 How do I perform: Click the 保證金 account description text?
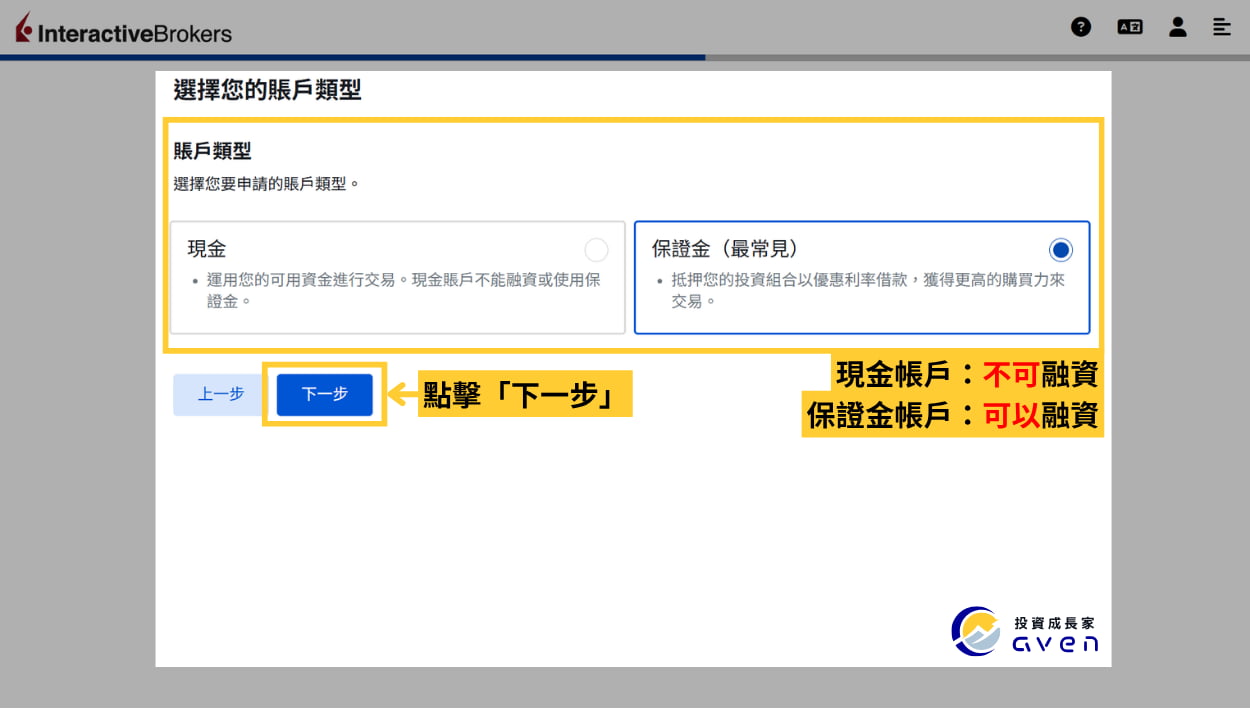[868, 290]
